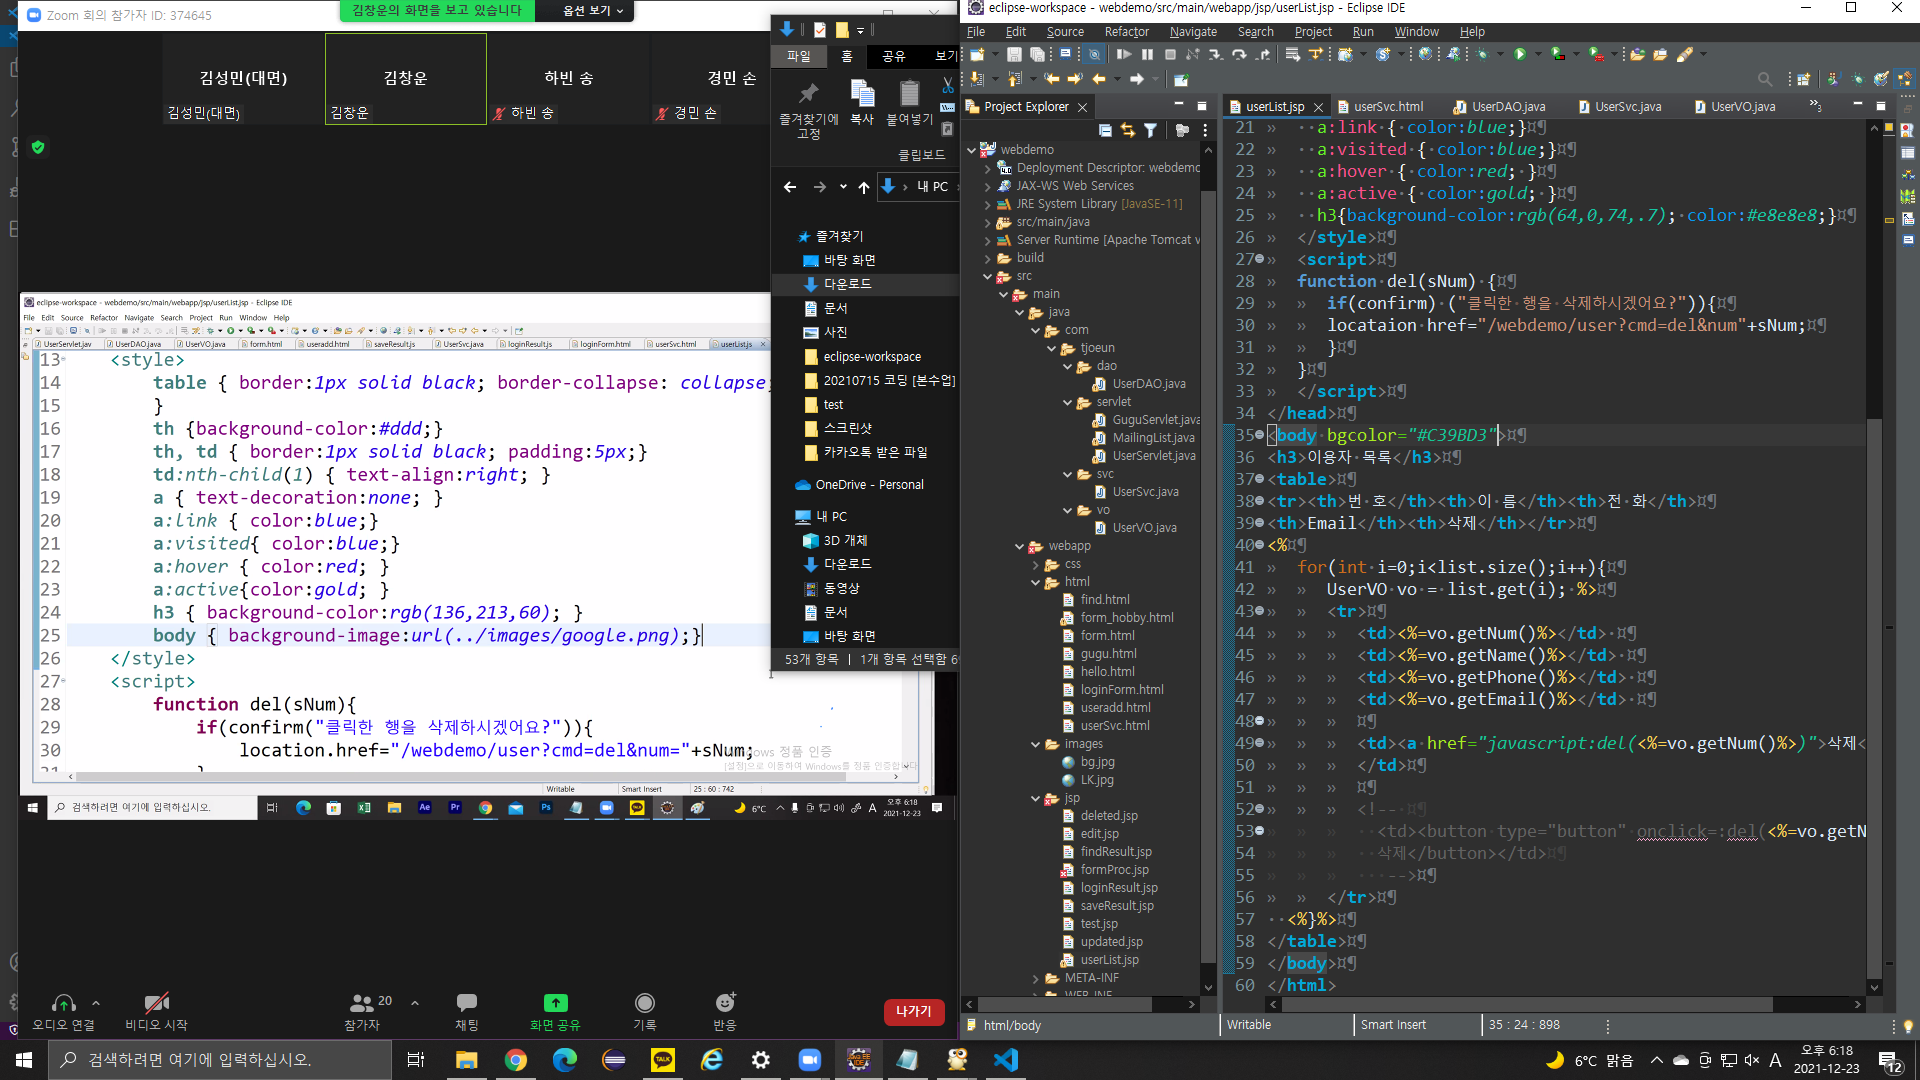Click the Resume debug icon

click(1124, 54)
